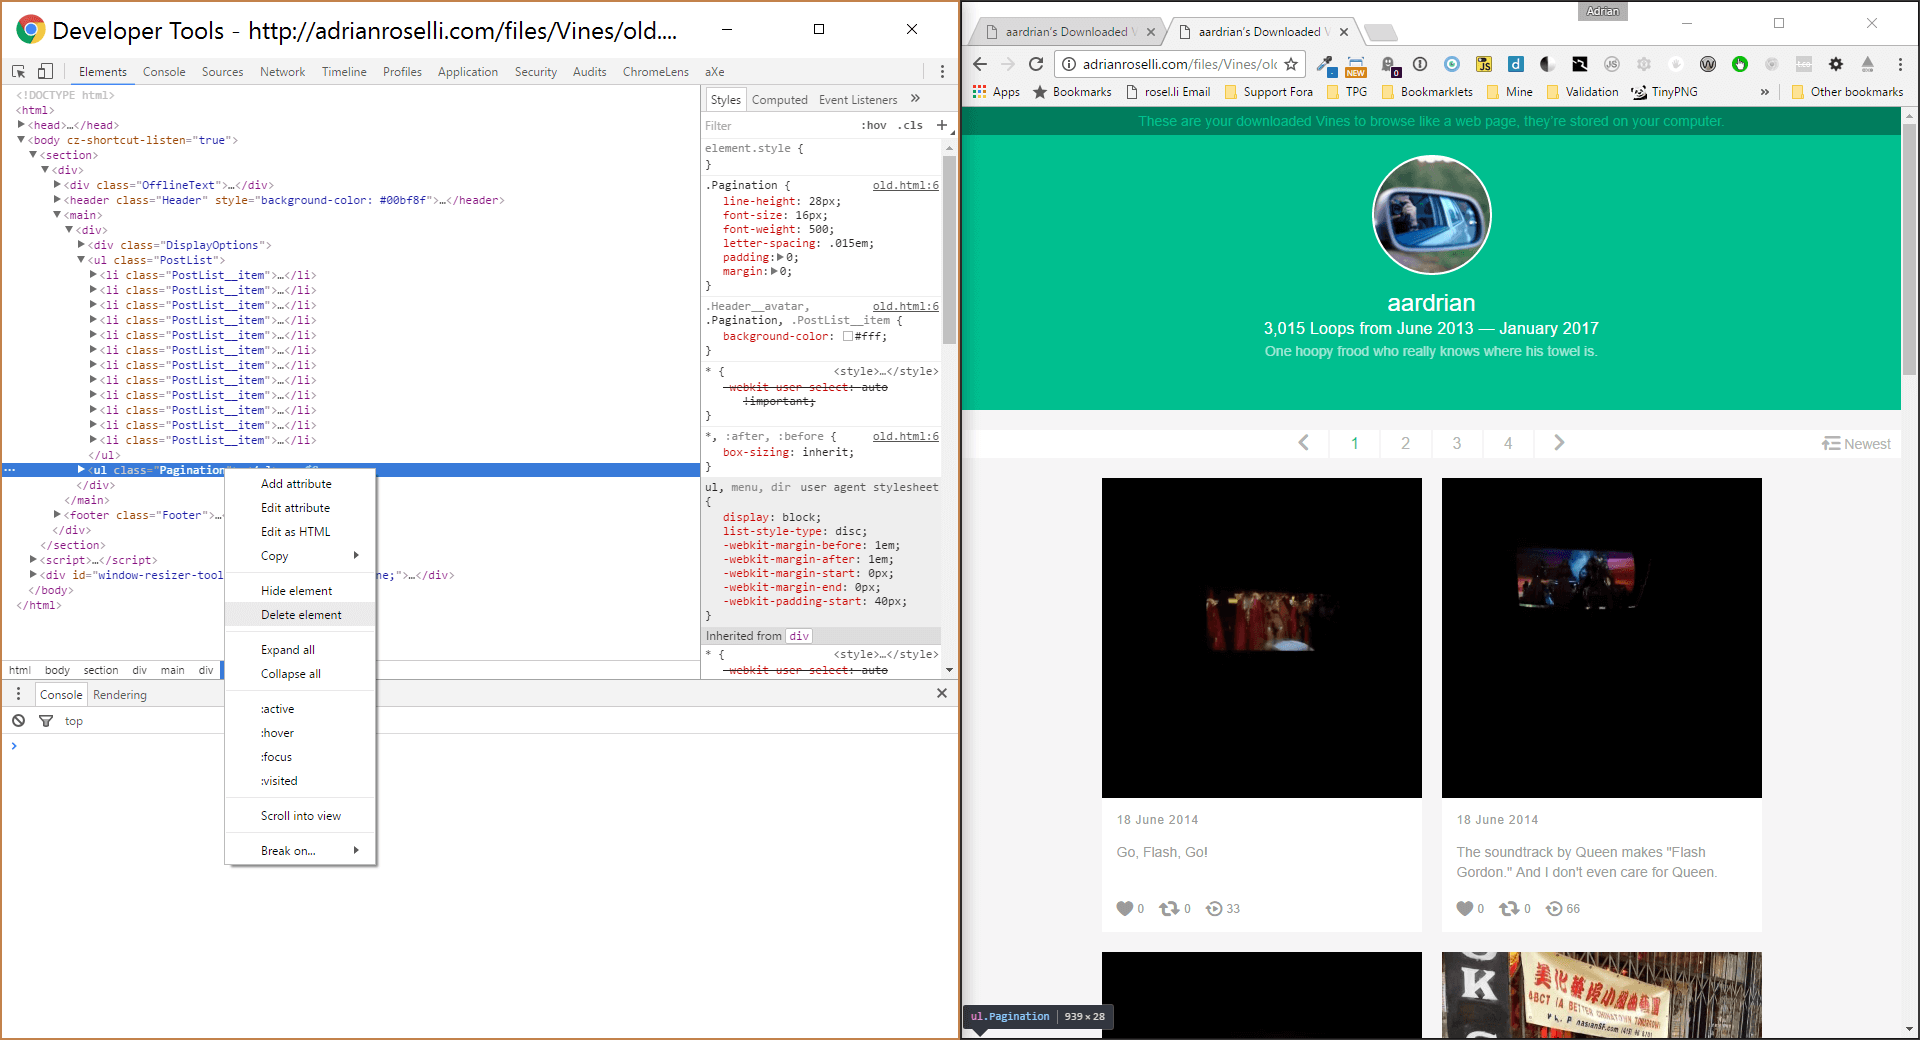Click revine icon on Go, Flash, Go! post

pyautogui.click(x=1168, y=909)
